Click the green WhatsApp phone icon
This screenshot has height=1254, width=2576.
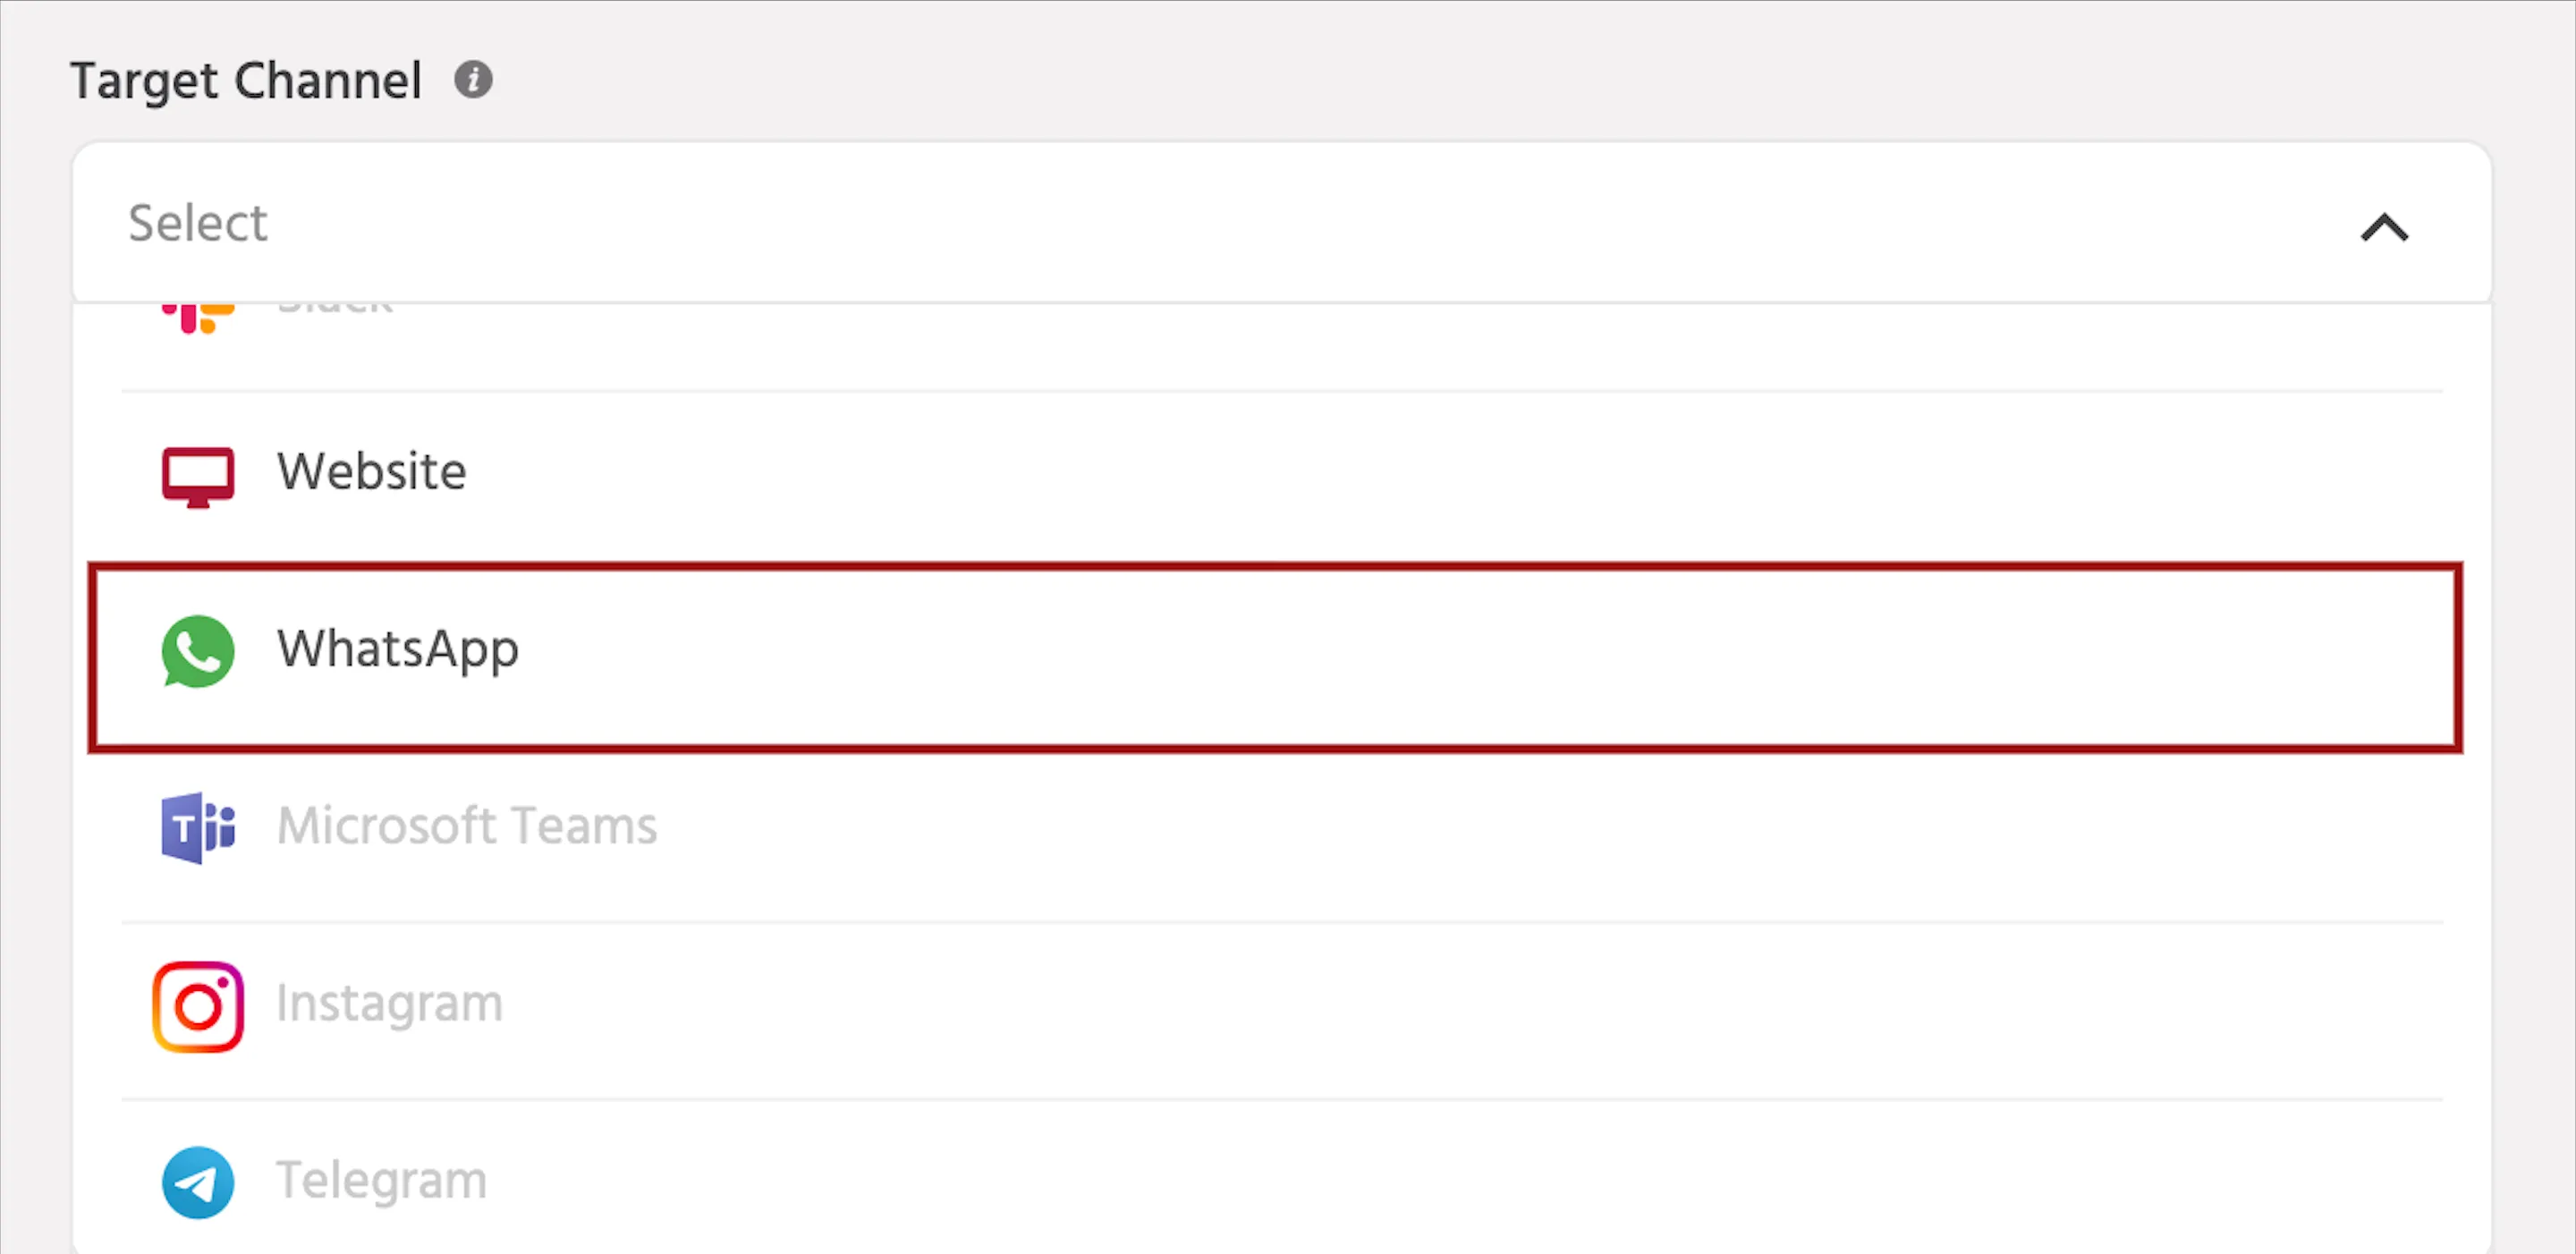pyautogui.click(x=198, y=651)
